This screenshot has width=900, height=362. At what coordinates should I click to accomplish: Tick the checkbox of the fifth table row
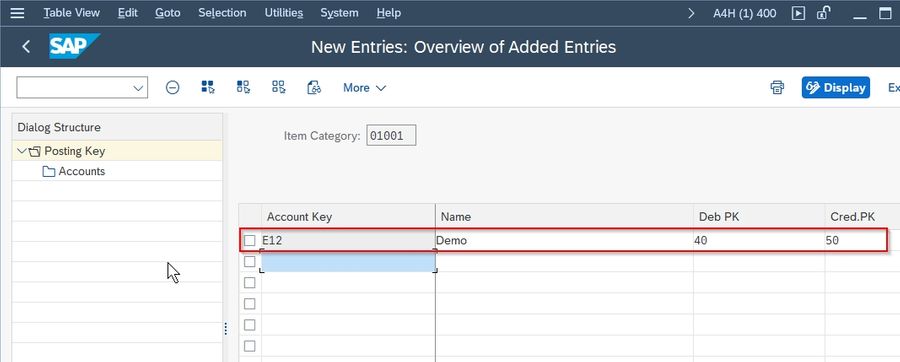point(250,325)
